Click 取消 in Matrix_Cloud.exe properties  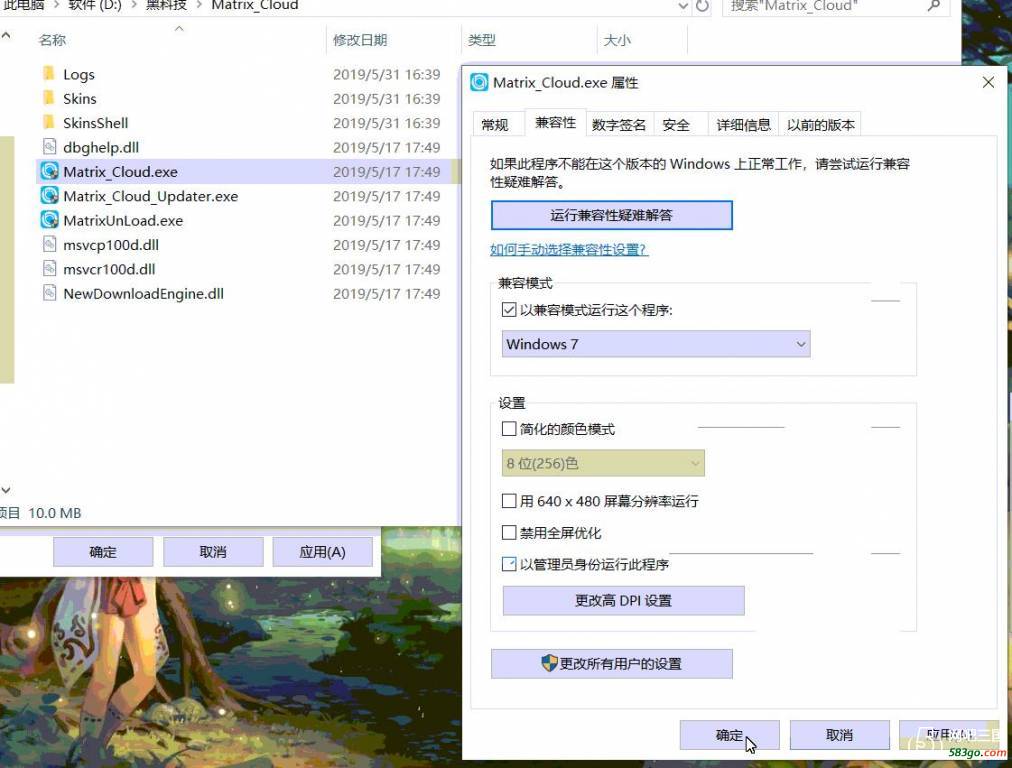(x=839, y=735)
